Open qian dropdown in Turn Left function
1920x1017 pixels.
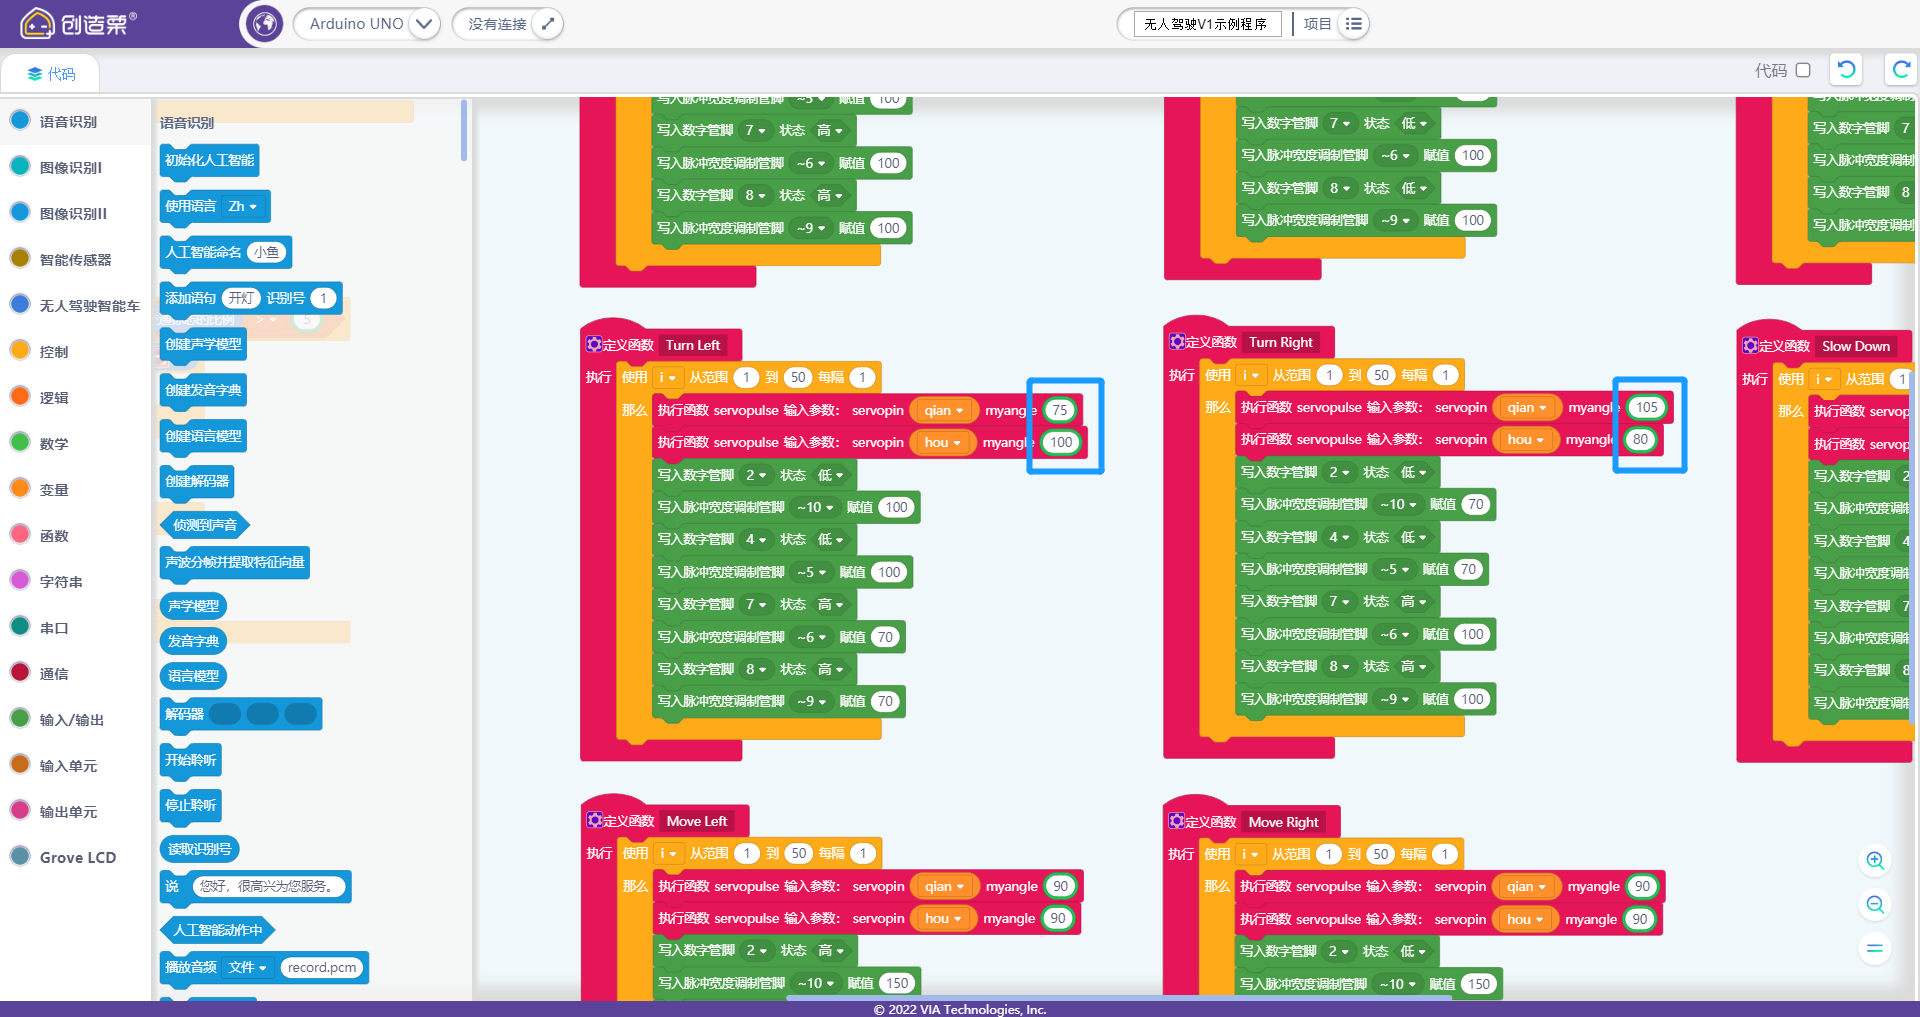click(944, 411)
